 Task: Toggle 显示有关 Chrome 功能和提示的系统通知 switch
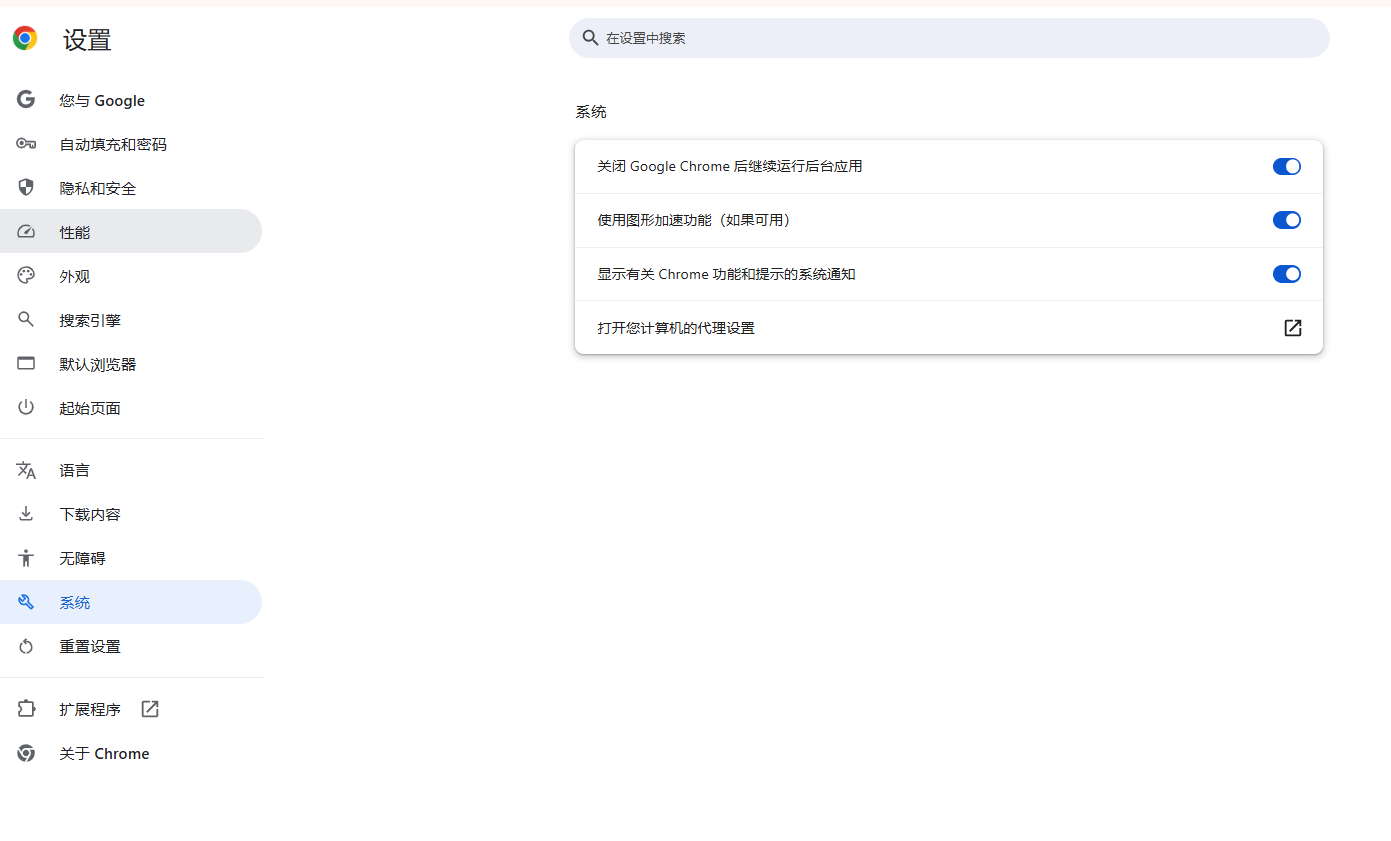coord(1286,274)
